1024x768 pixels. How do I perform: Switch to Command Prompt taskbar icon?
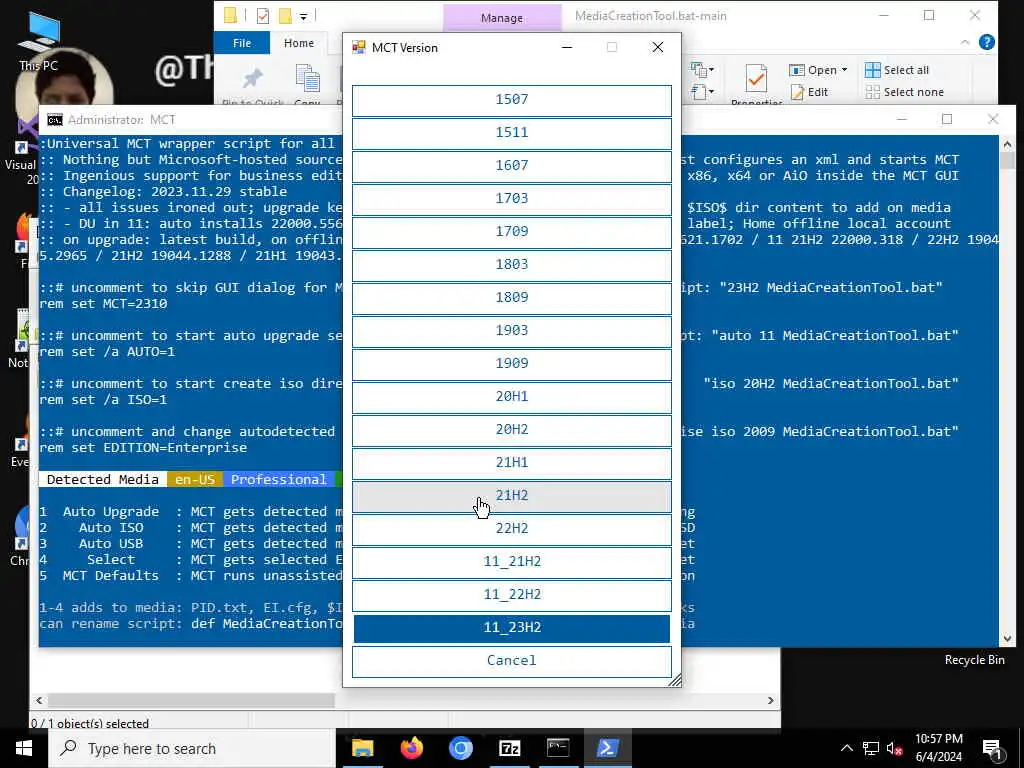(x=558, y=748)
